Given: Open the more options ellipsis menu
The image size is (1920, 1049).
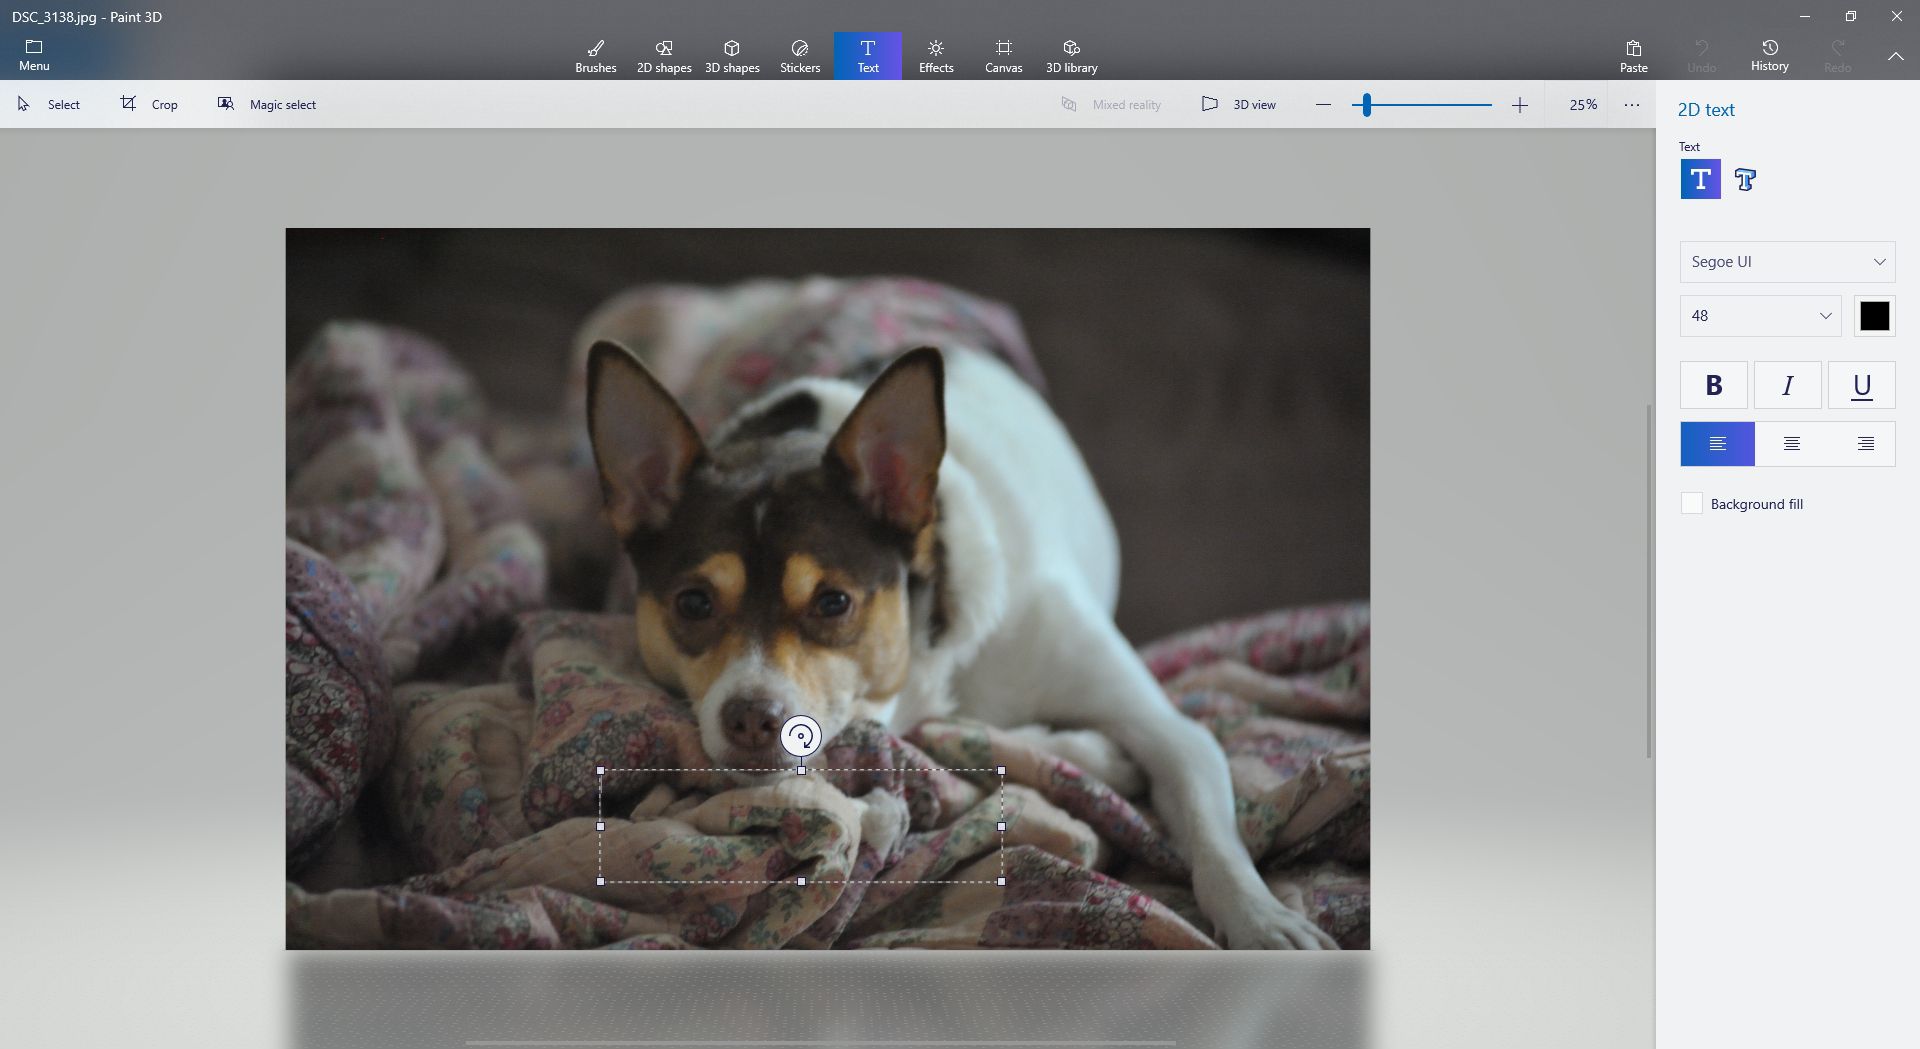Looking at the screenshot, I should click(1631, 105).
